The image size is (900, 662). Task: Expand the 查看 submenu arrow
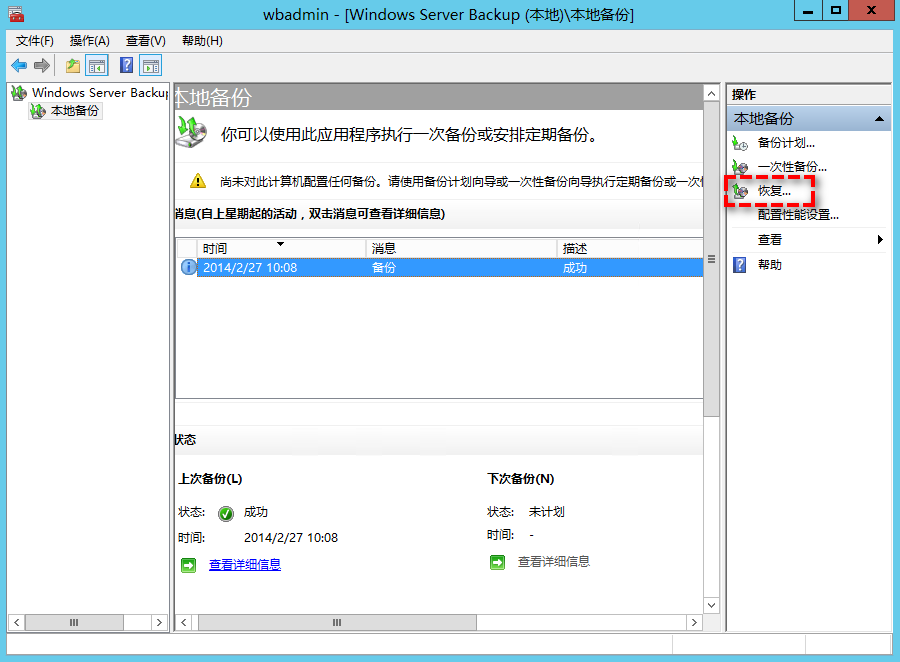(880, 239)
